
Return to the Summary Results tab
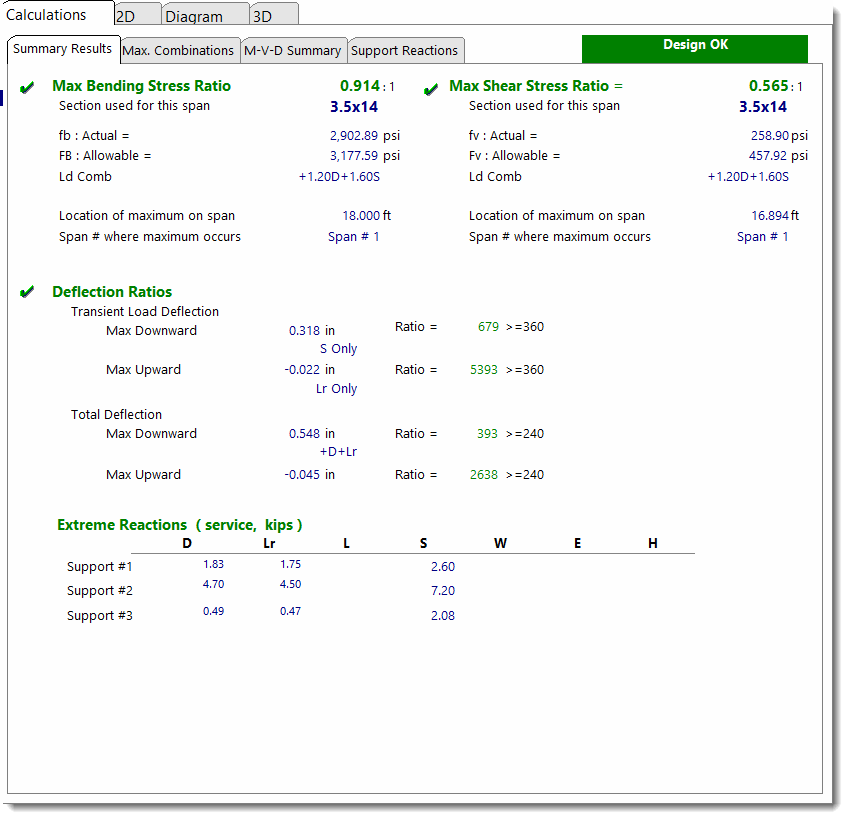(63, 48)
